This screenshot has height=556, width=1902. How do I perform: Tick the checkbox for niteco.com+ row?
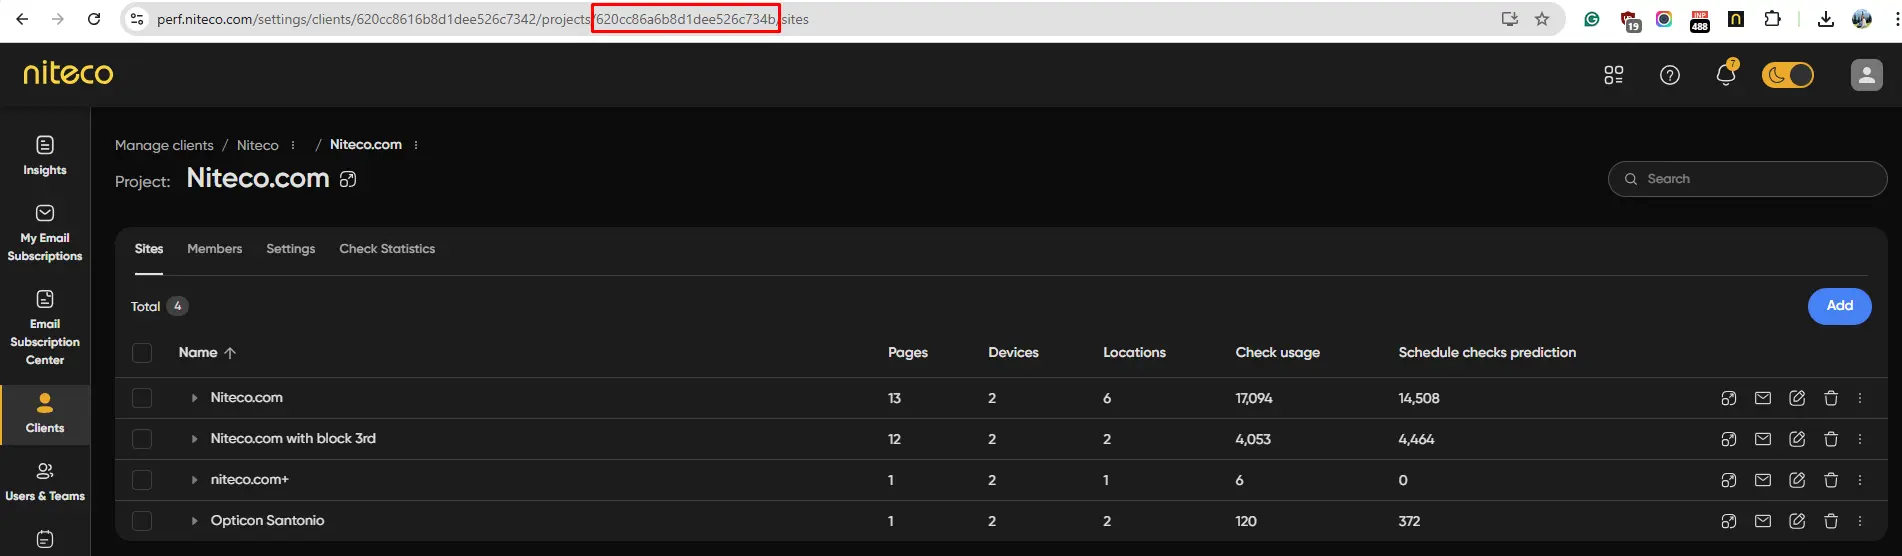point(142,480)
